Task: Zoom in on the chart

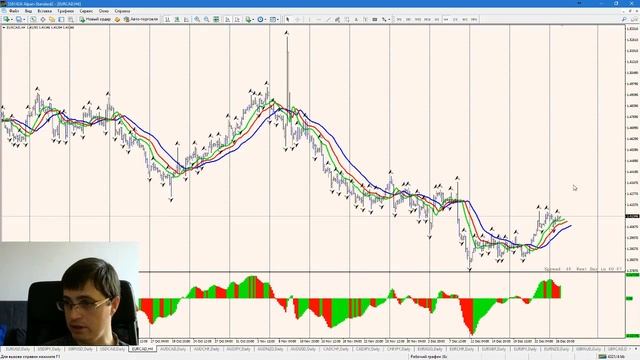Action: 197,19
